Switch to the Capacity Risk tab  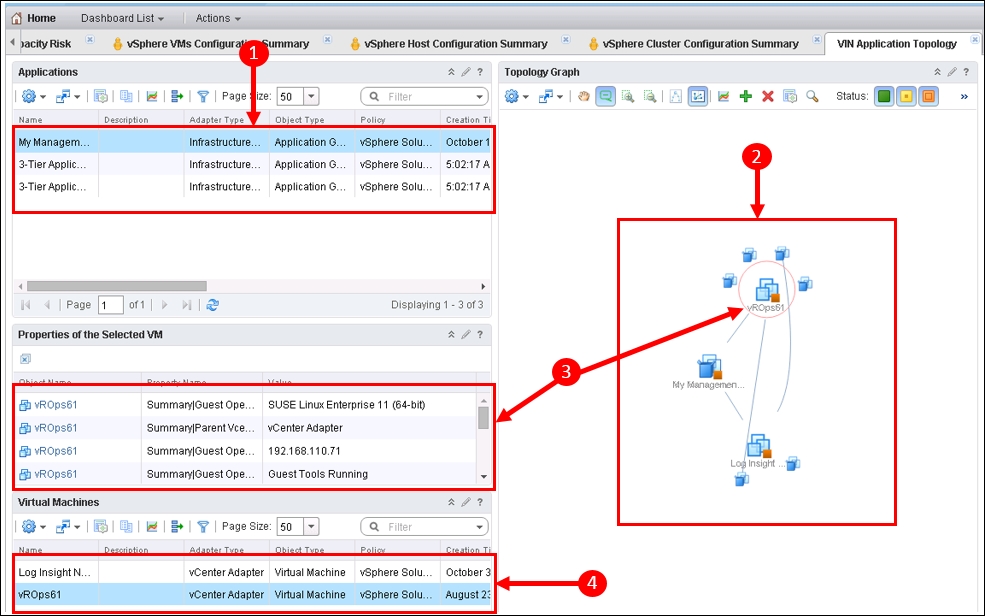(x=45, y=43)
